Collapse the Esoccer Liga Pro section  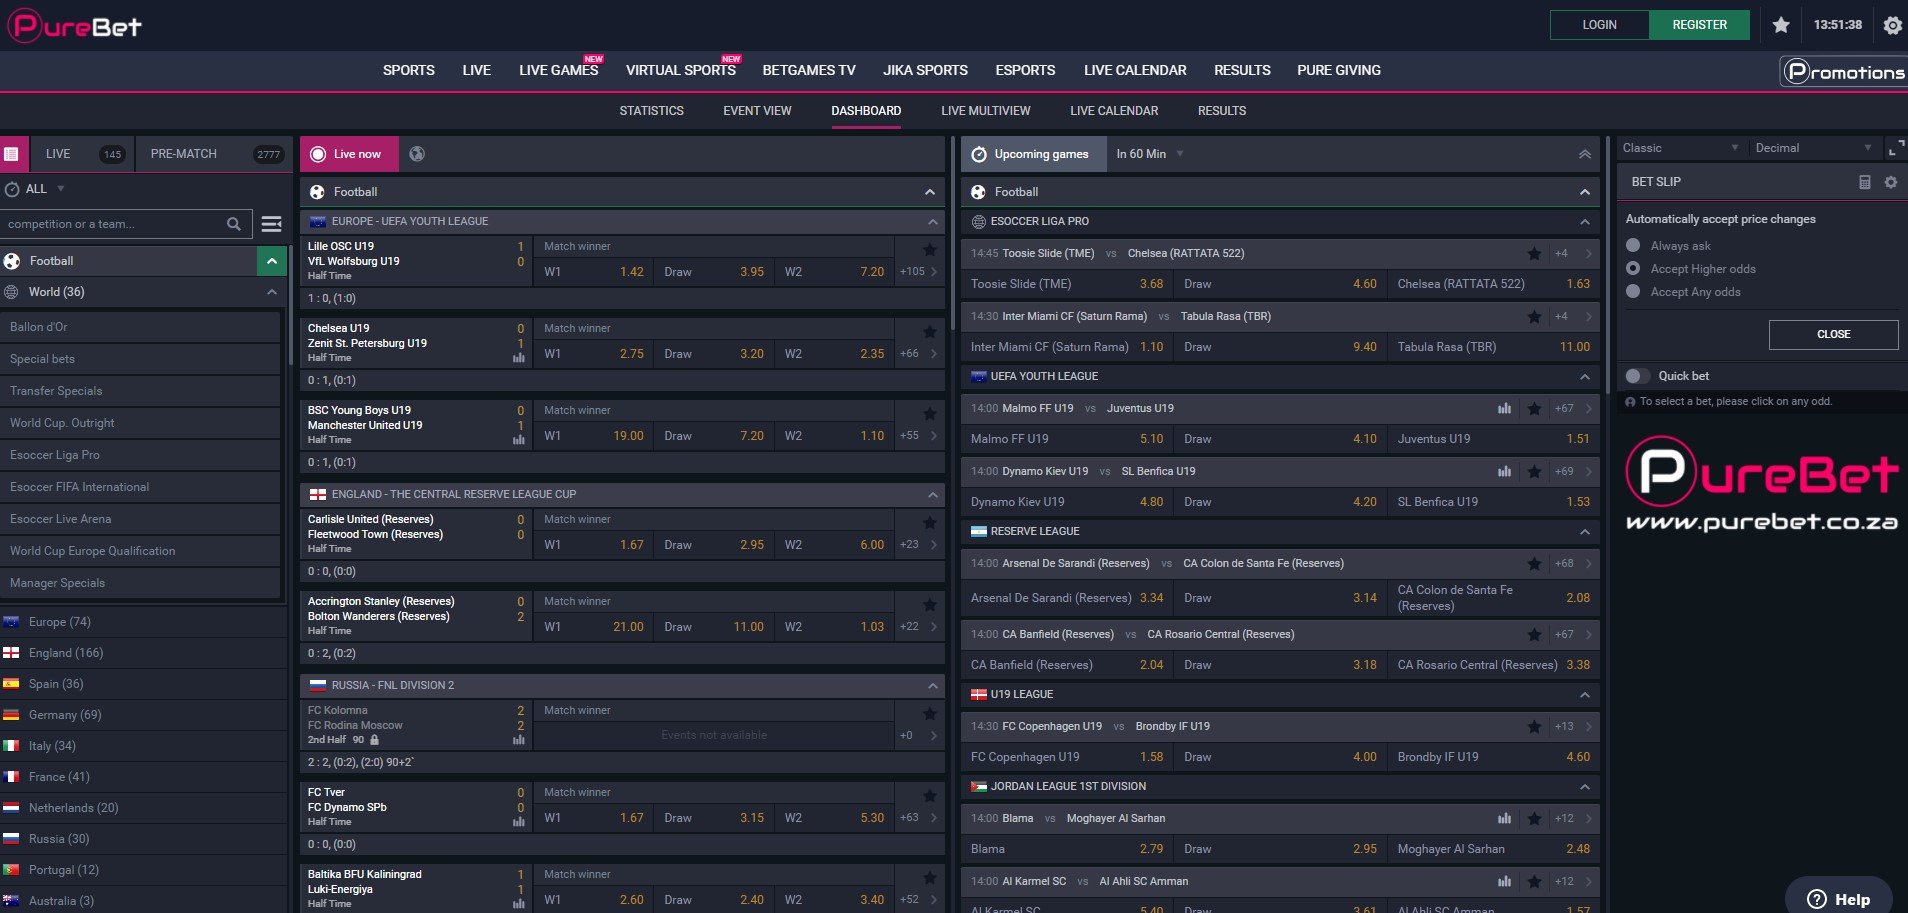pyautogui.click(x=1585, y=222)
